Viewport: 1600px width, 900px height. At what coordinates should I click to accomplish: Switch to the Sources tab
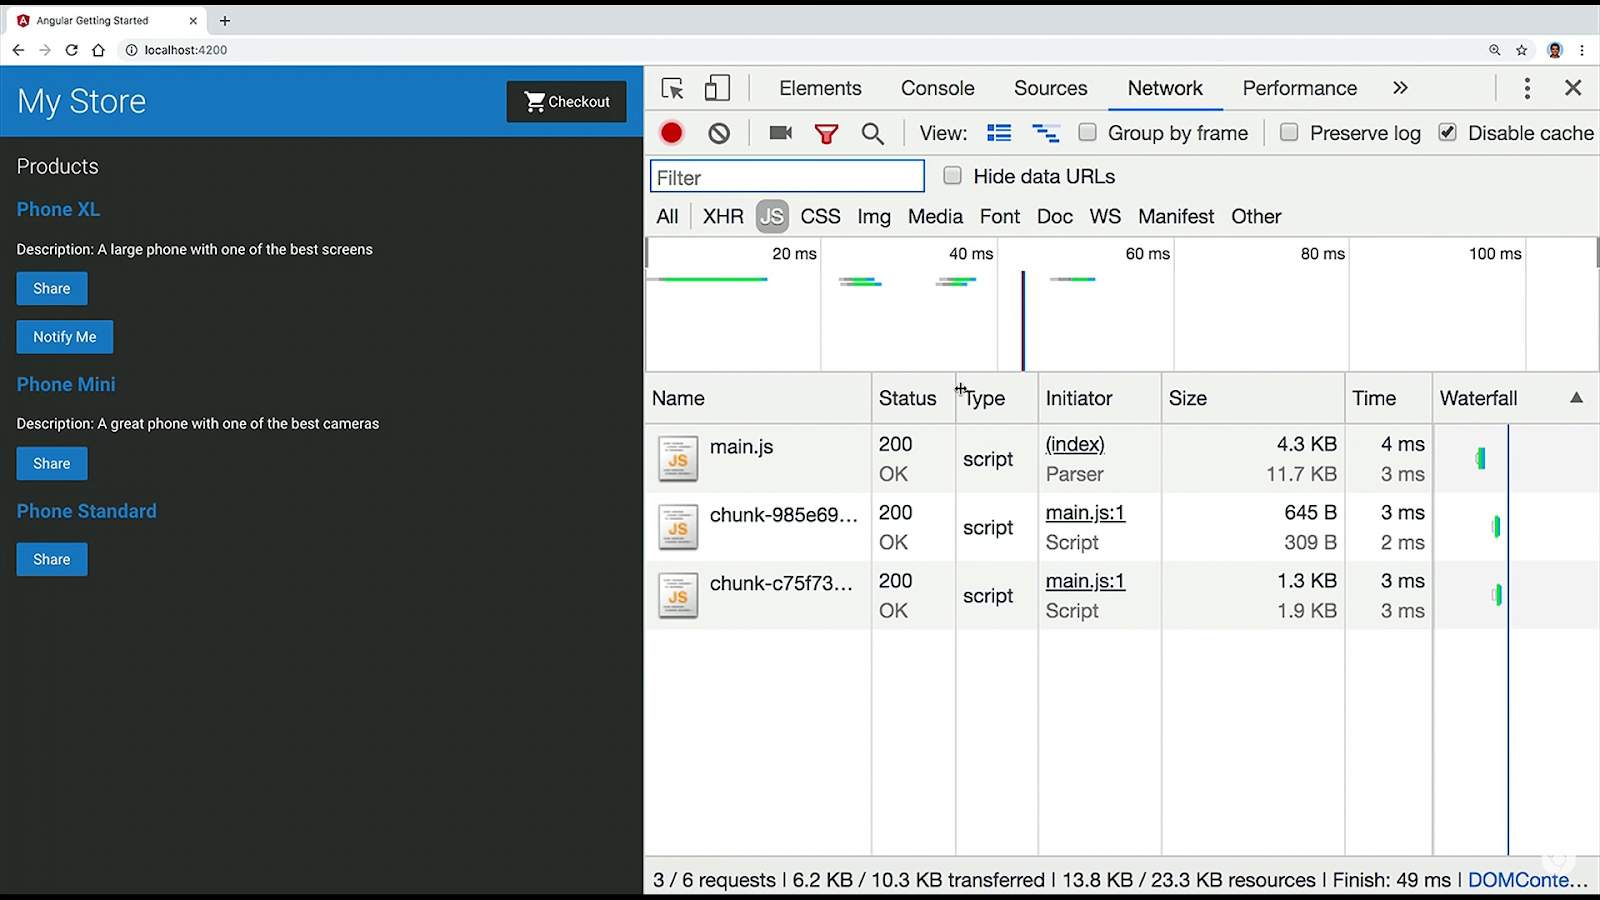[x=1050, y=88]
